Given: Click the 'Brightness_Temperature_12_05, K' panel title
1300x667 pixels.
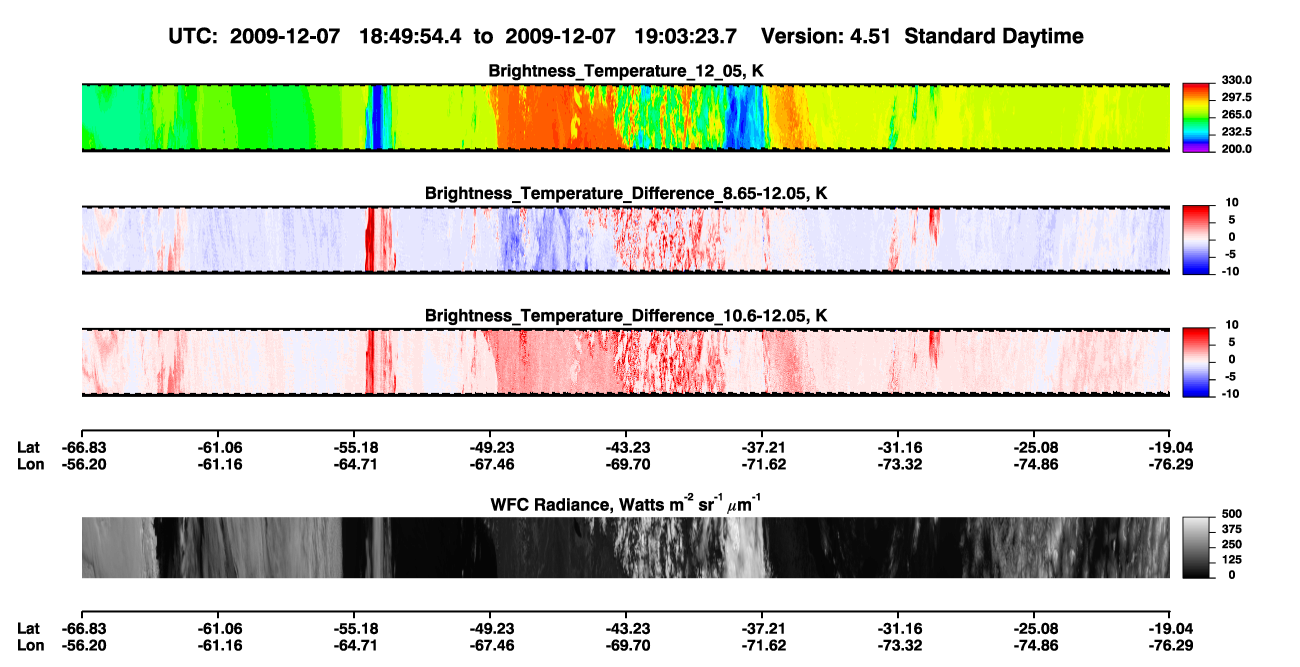Looking at the screenshot, I should [626, 71].
